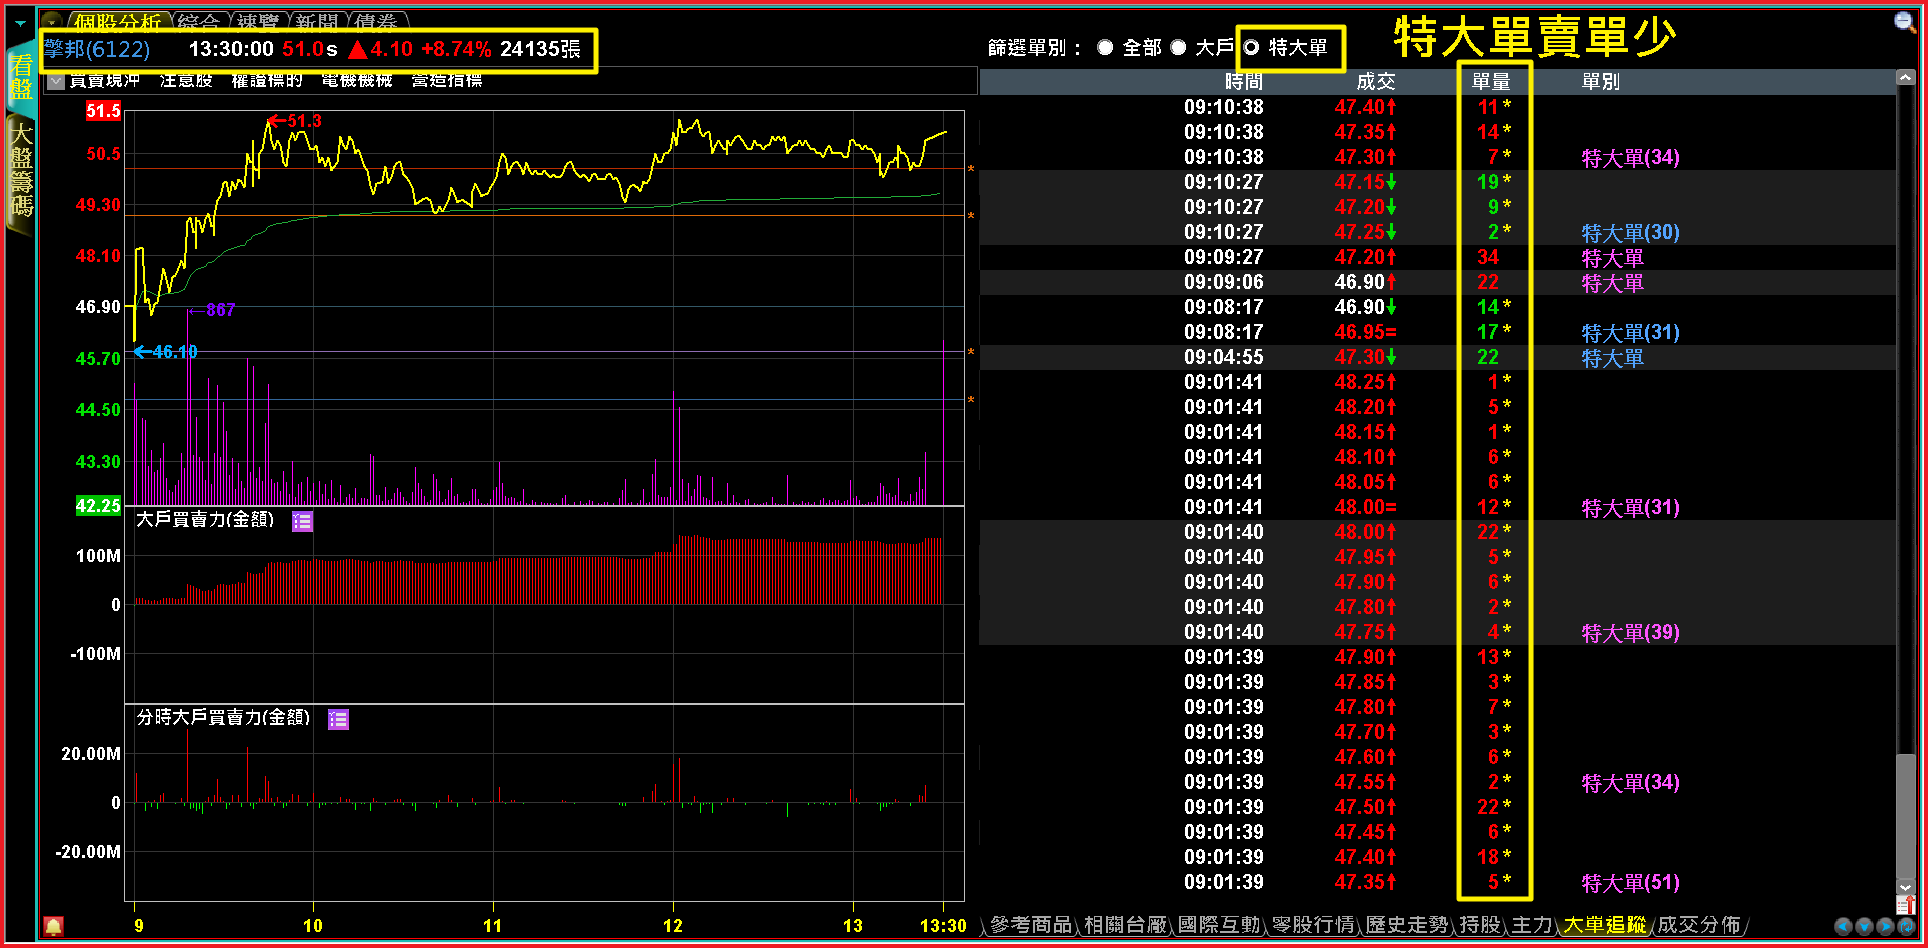Click the blue left arrow navigation icon

click(x=1843, y=927)
